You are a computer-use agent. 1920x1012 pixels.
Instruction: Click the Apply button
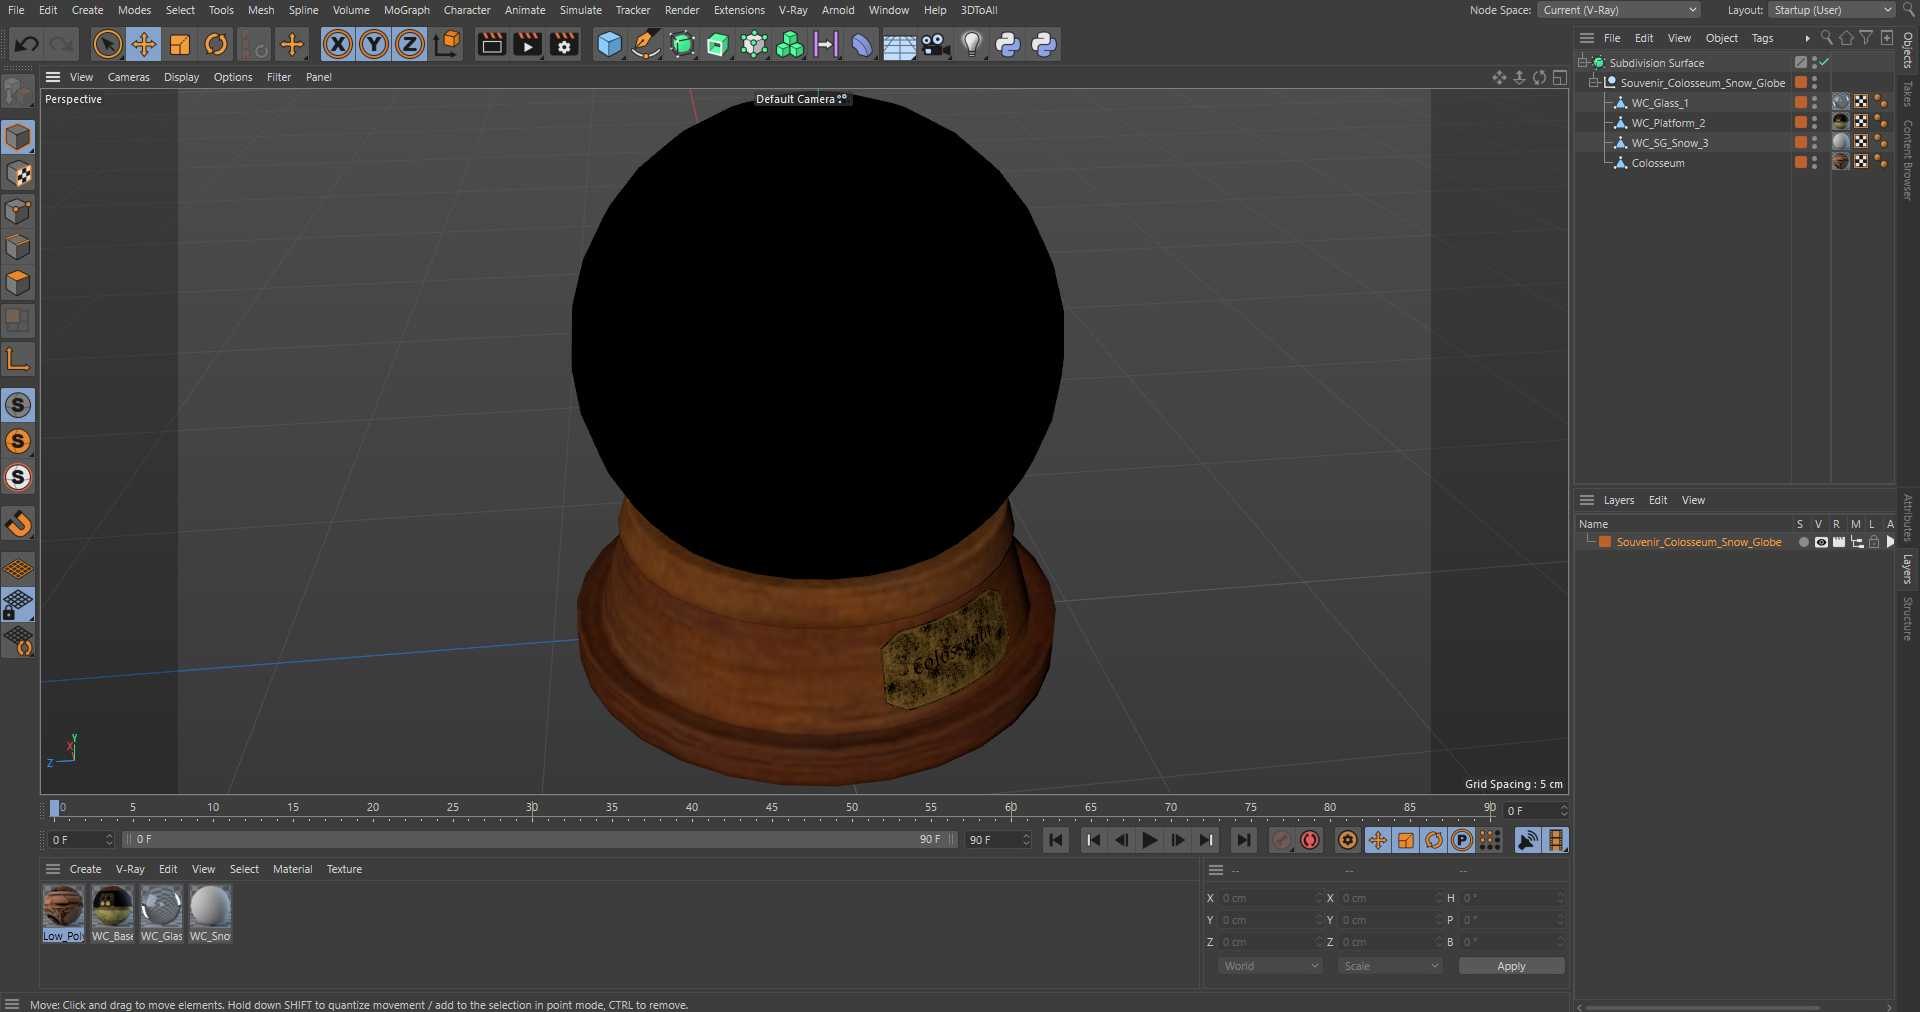(1510, 966)
